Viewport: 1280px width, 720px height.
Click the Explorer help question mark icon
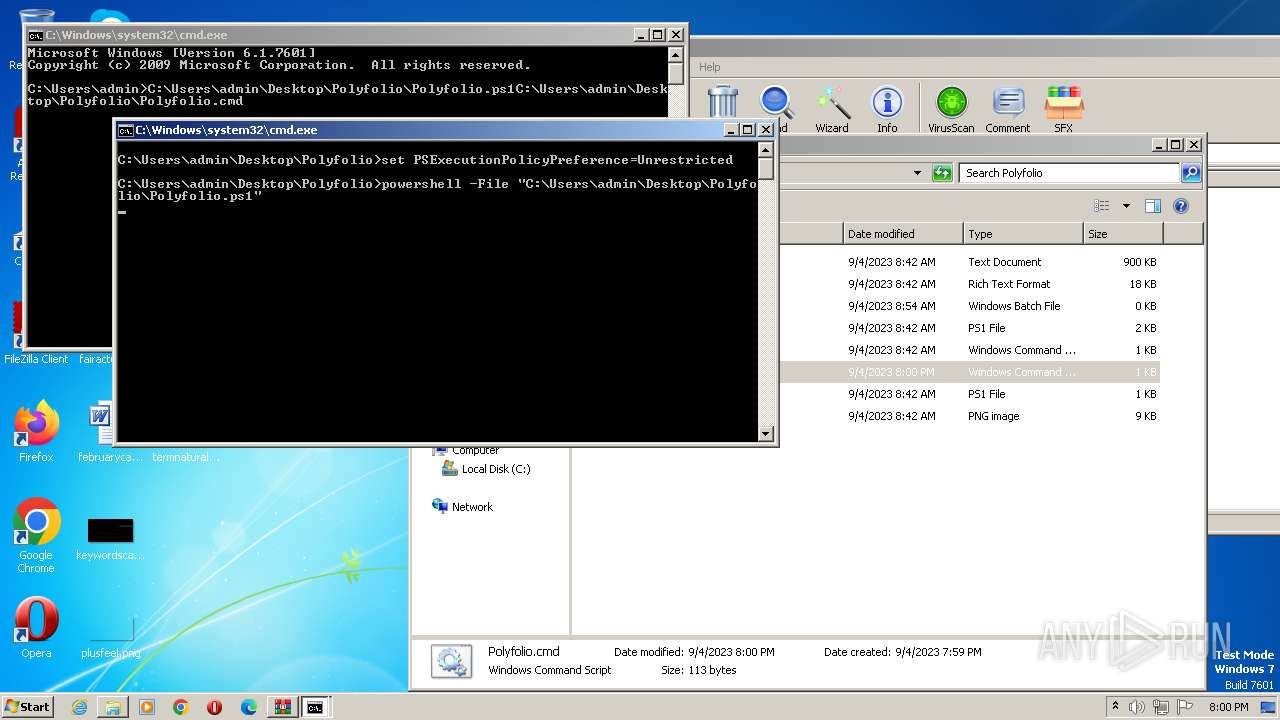tap(1181, 206)
